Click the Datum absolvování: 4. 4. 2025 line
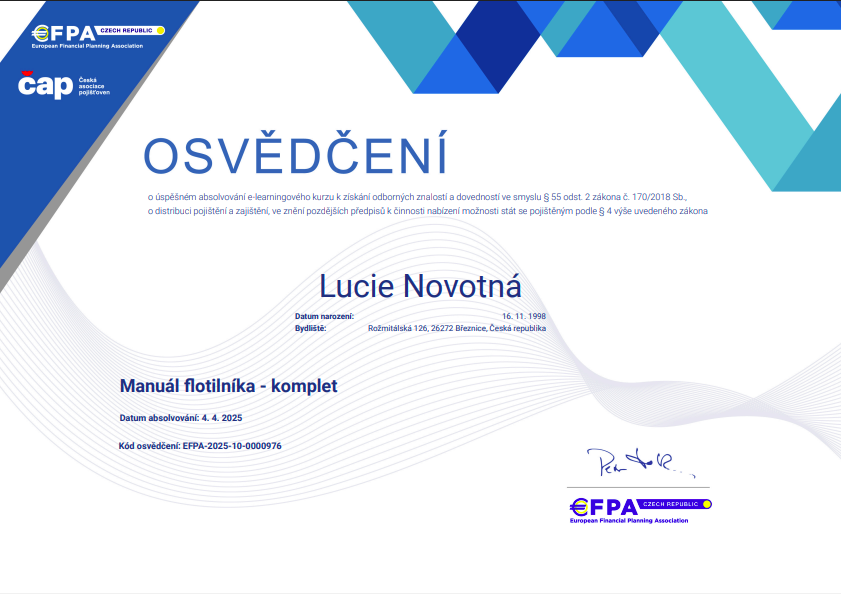The image size is (841, 594). pos(181,418)
